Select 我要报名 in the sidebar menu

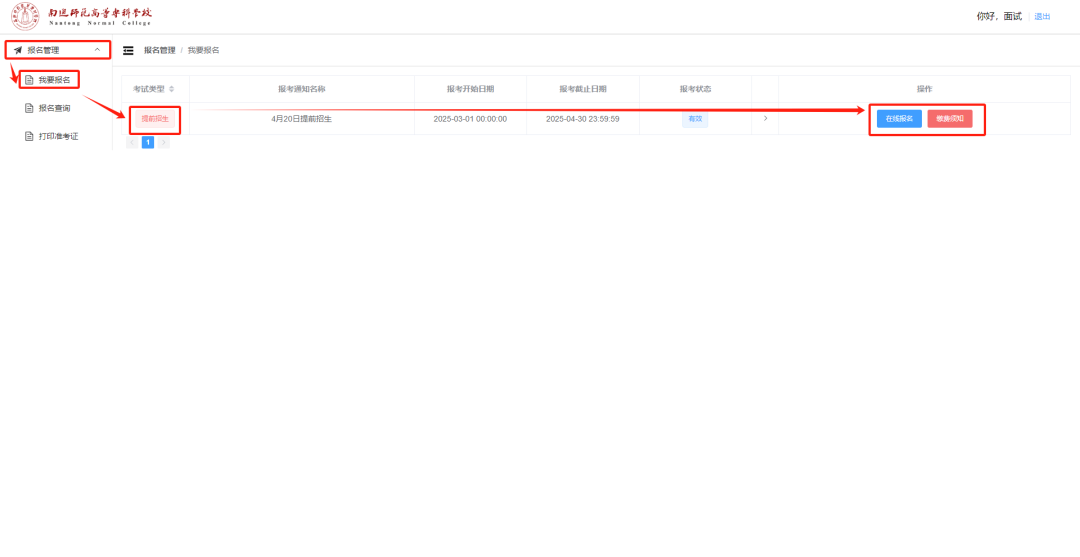coord(54,80)
